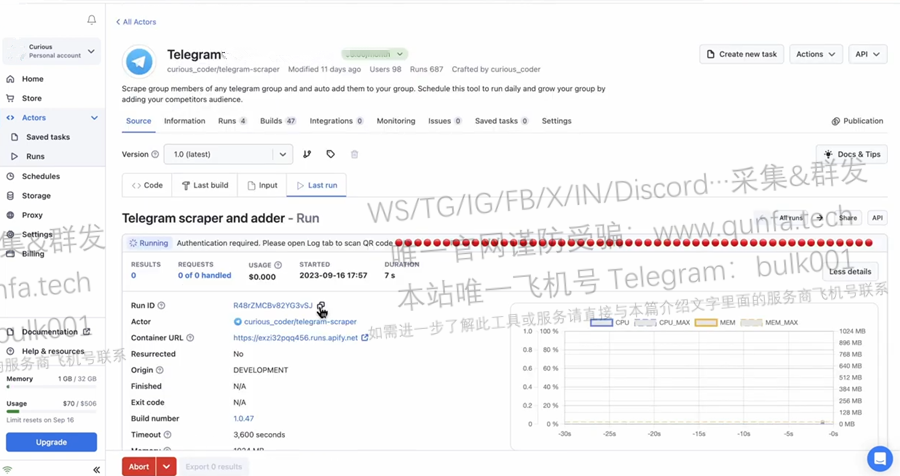Open Storage in the sidebar
Screen dimensions: 900x476
(x=36, y=196)
